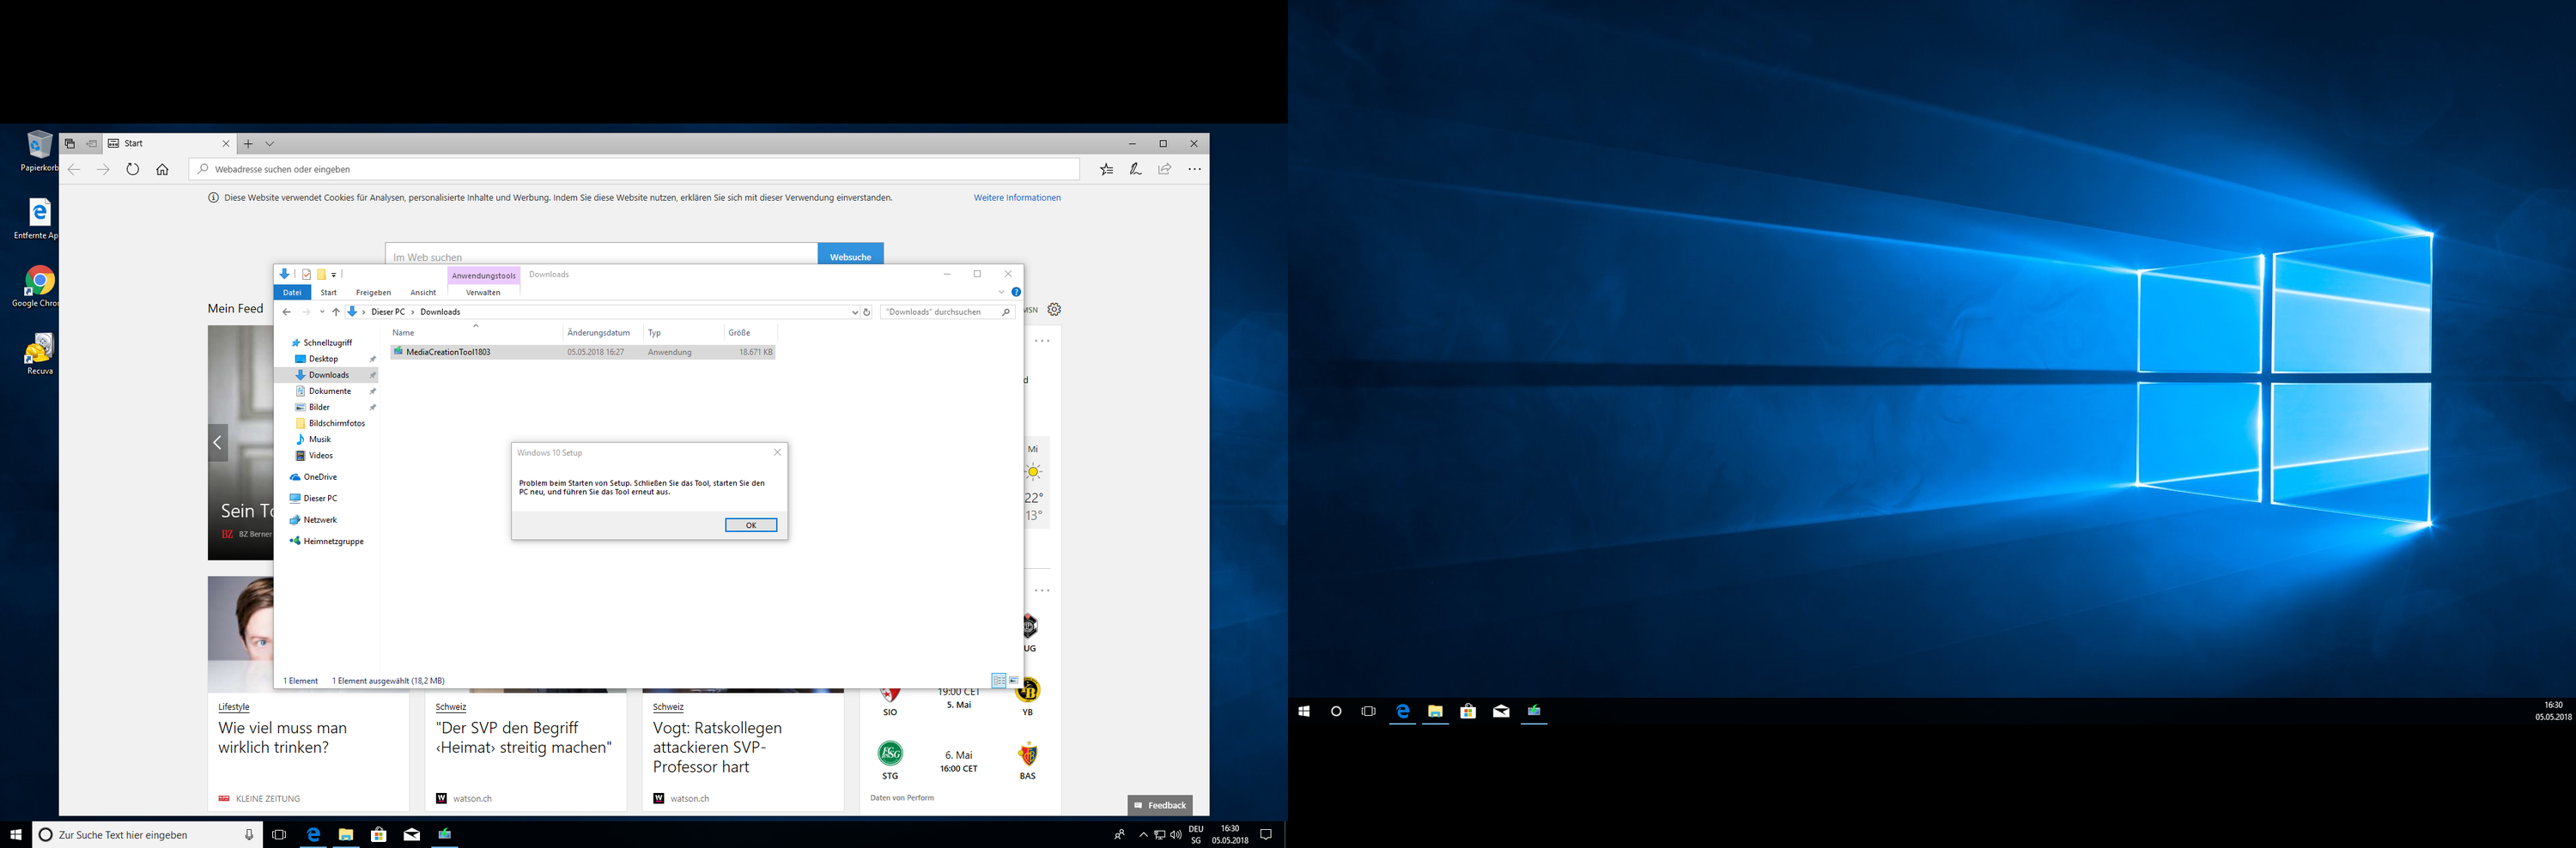The width and height of the screenshot is (2576, 848).
Task: Open the Google Chrome desktop shortcut
Action: coord(39,287)
